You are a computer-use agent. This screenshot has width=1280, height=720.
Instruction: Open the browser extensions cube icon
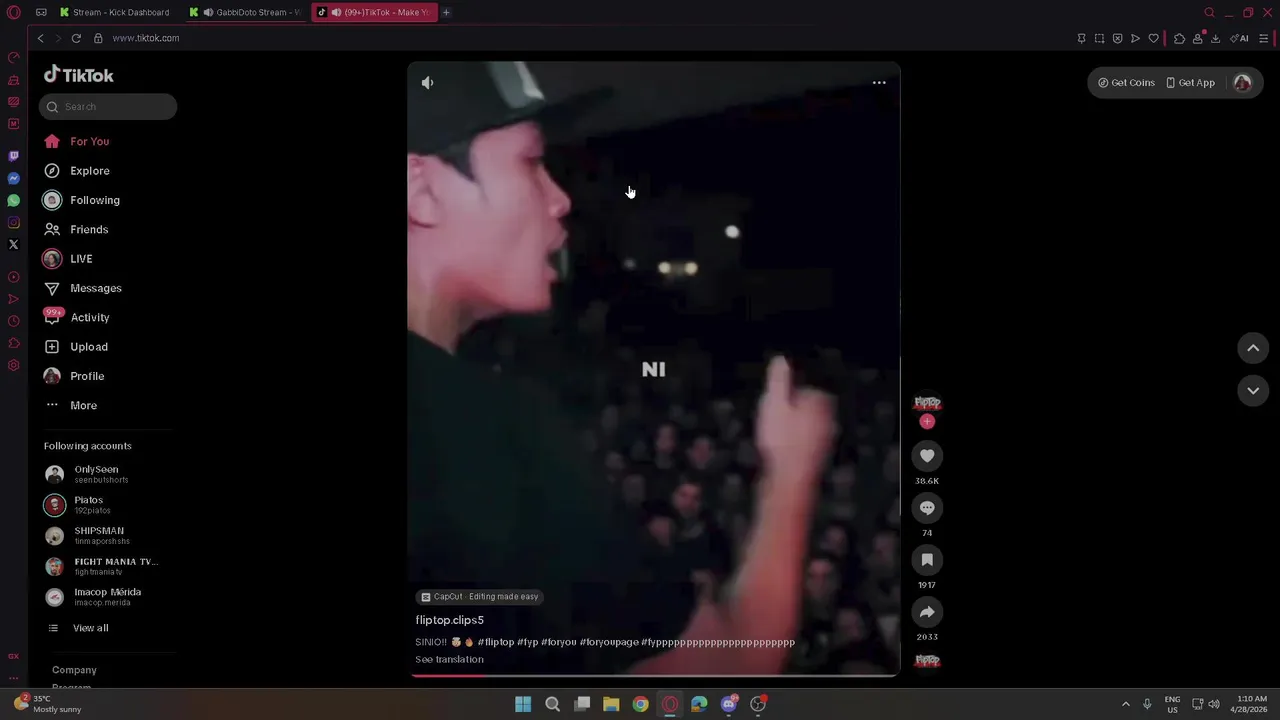[x=1179, y=38]
